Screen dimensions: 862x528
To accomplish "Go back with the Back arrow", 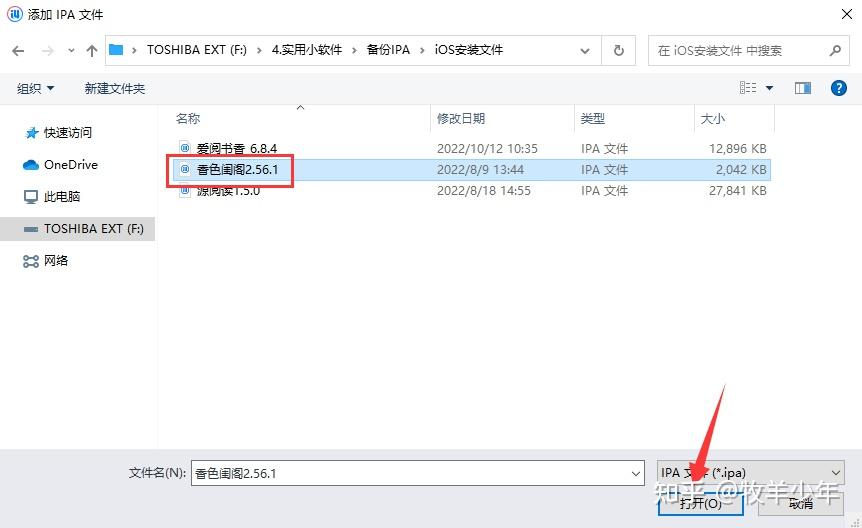I will (18, 51).
